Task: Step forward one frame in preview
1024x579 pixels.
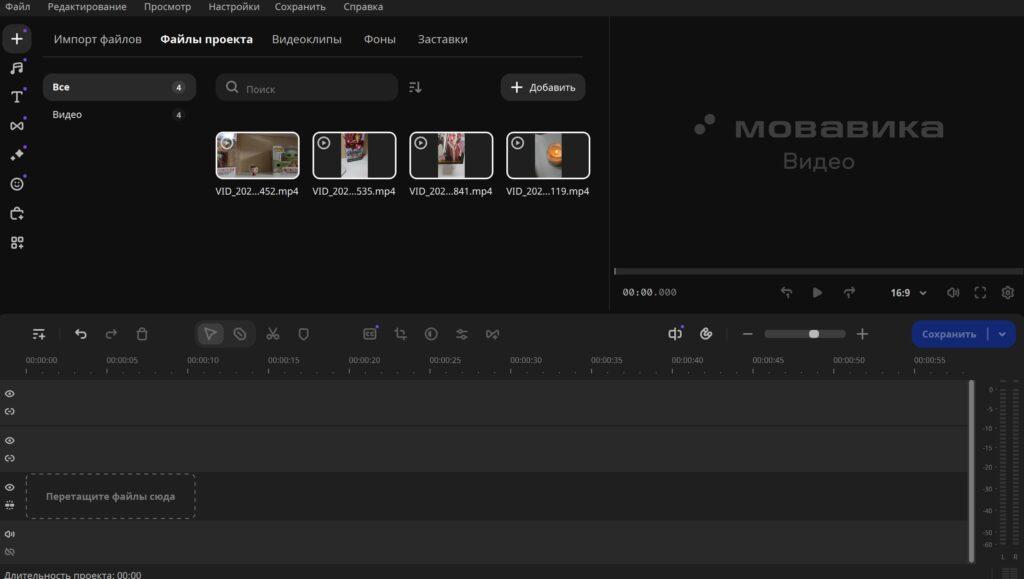Action: (849, 292)
